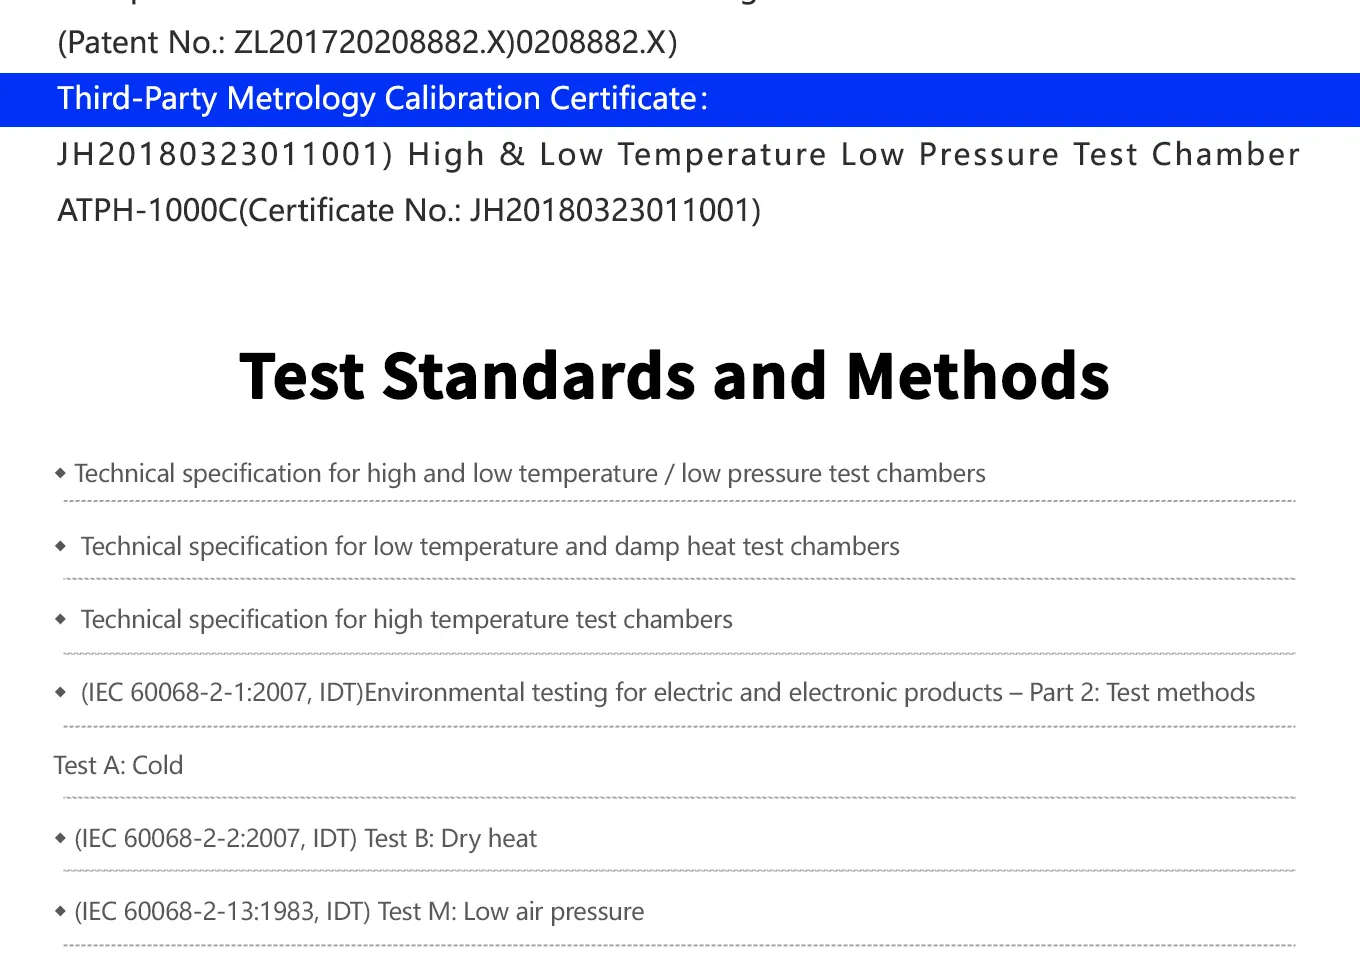Click the IEC 60068-2-1:2007, IDT reference text

point(222,692)
